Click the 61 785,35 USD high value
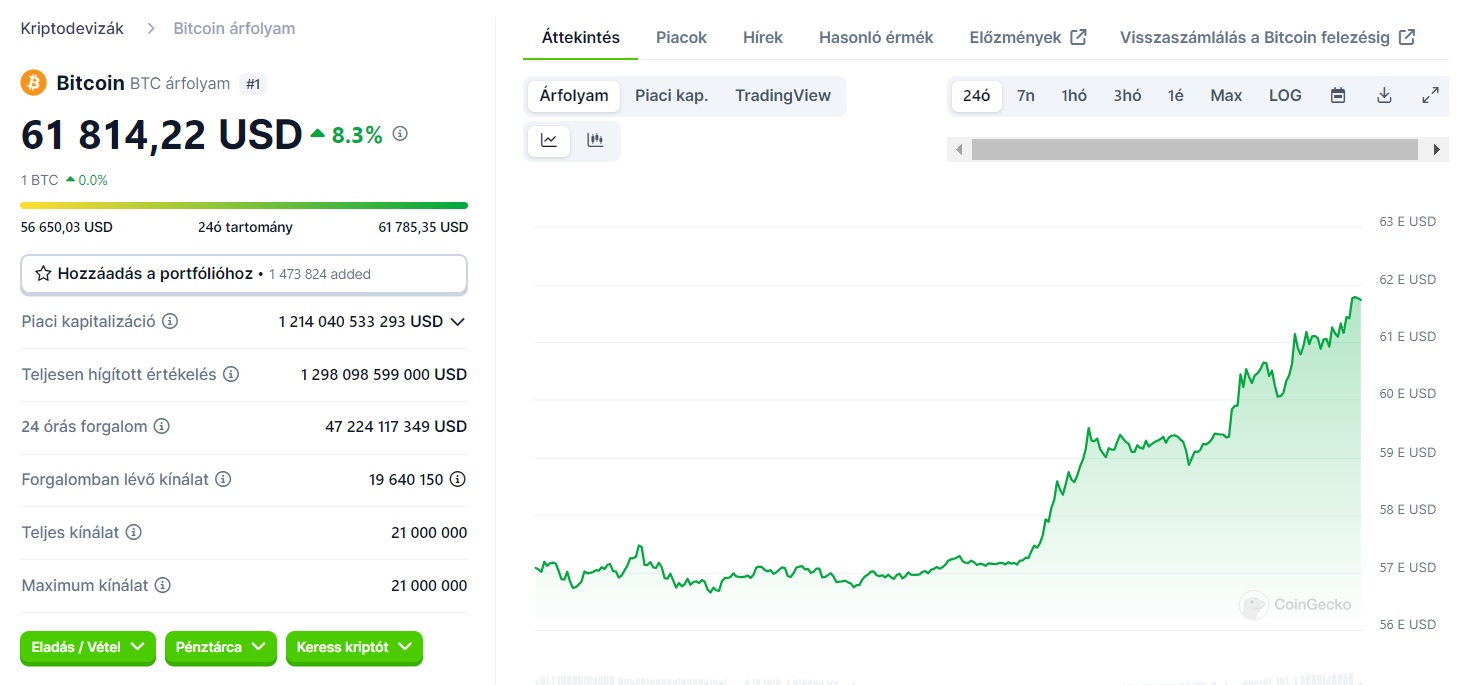 [x=423, y=227]
